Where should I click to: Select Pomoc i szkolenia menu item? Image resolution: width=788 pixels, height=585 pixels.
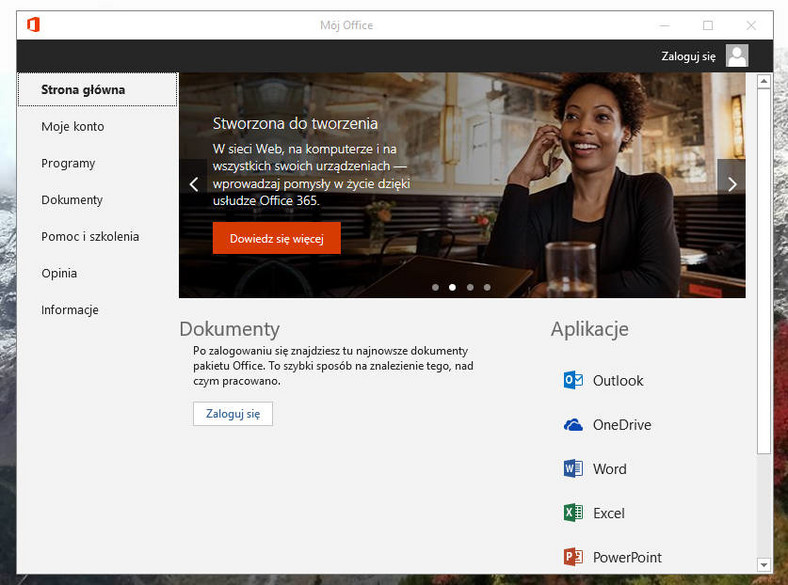90,237
